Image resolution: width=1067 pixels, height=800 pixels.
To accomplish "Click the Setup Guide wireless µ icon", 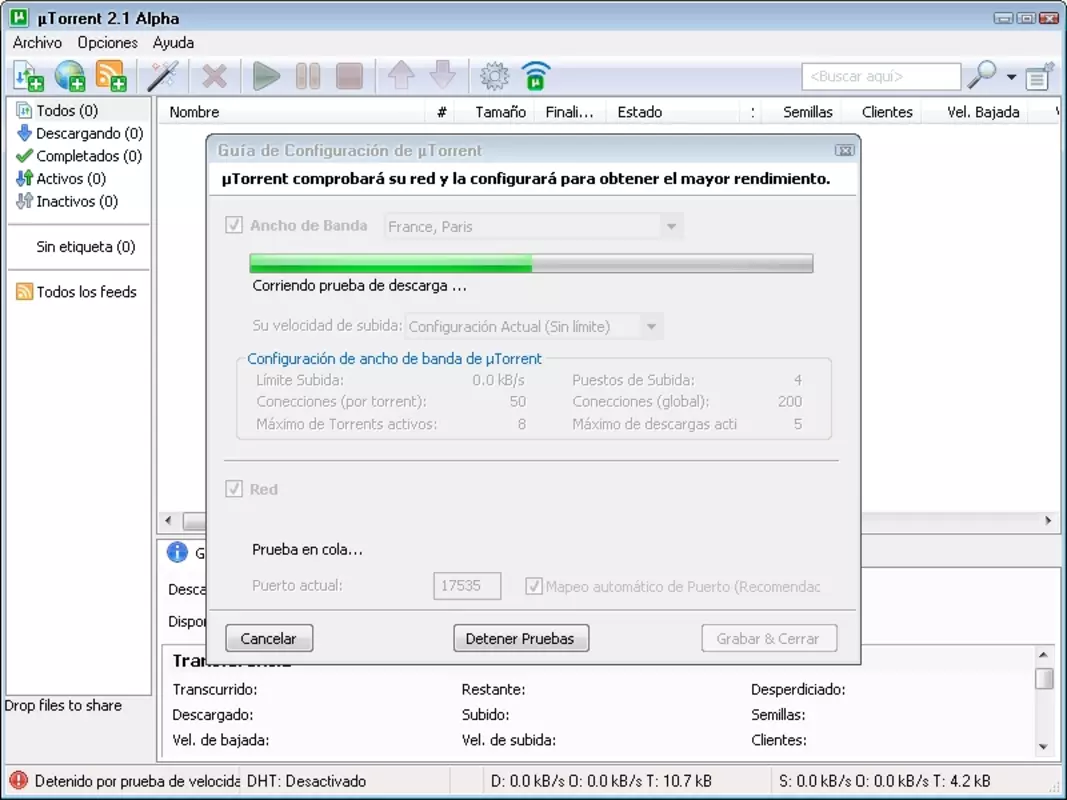I will pos(536,76).
